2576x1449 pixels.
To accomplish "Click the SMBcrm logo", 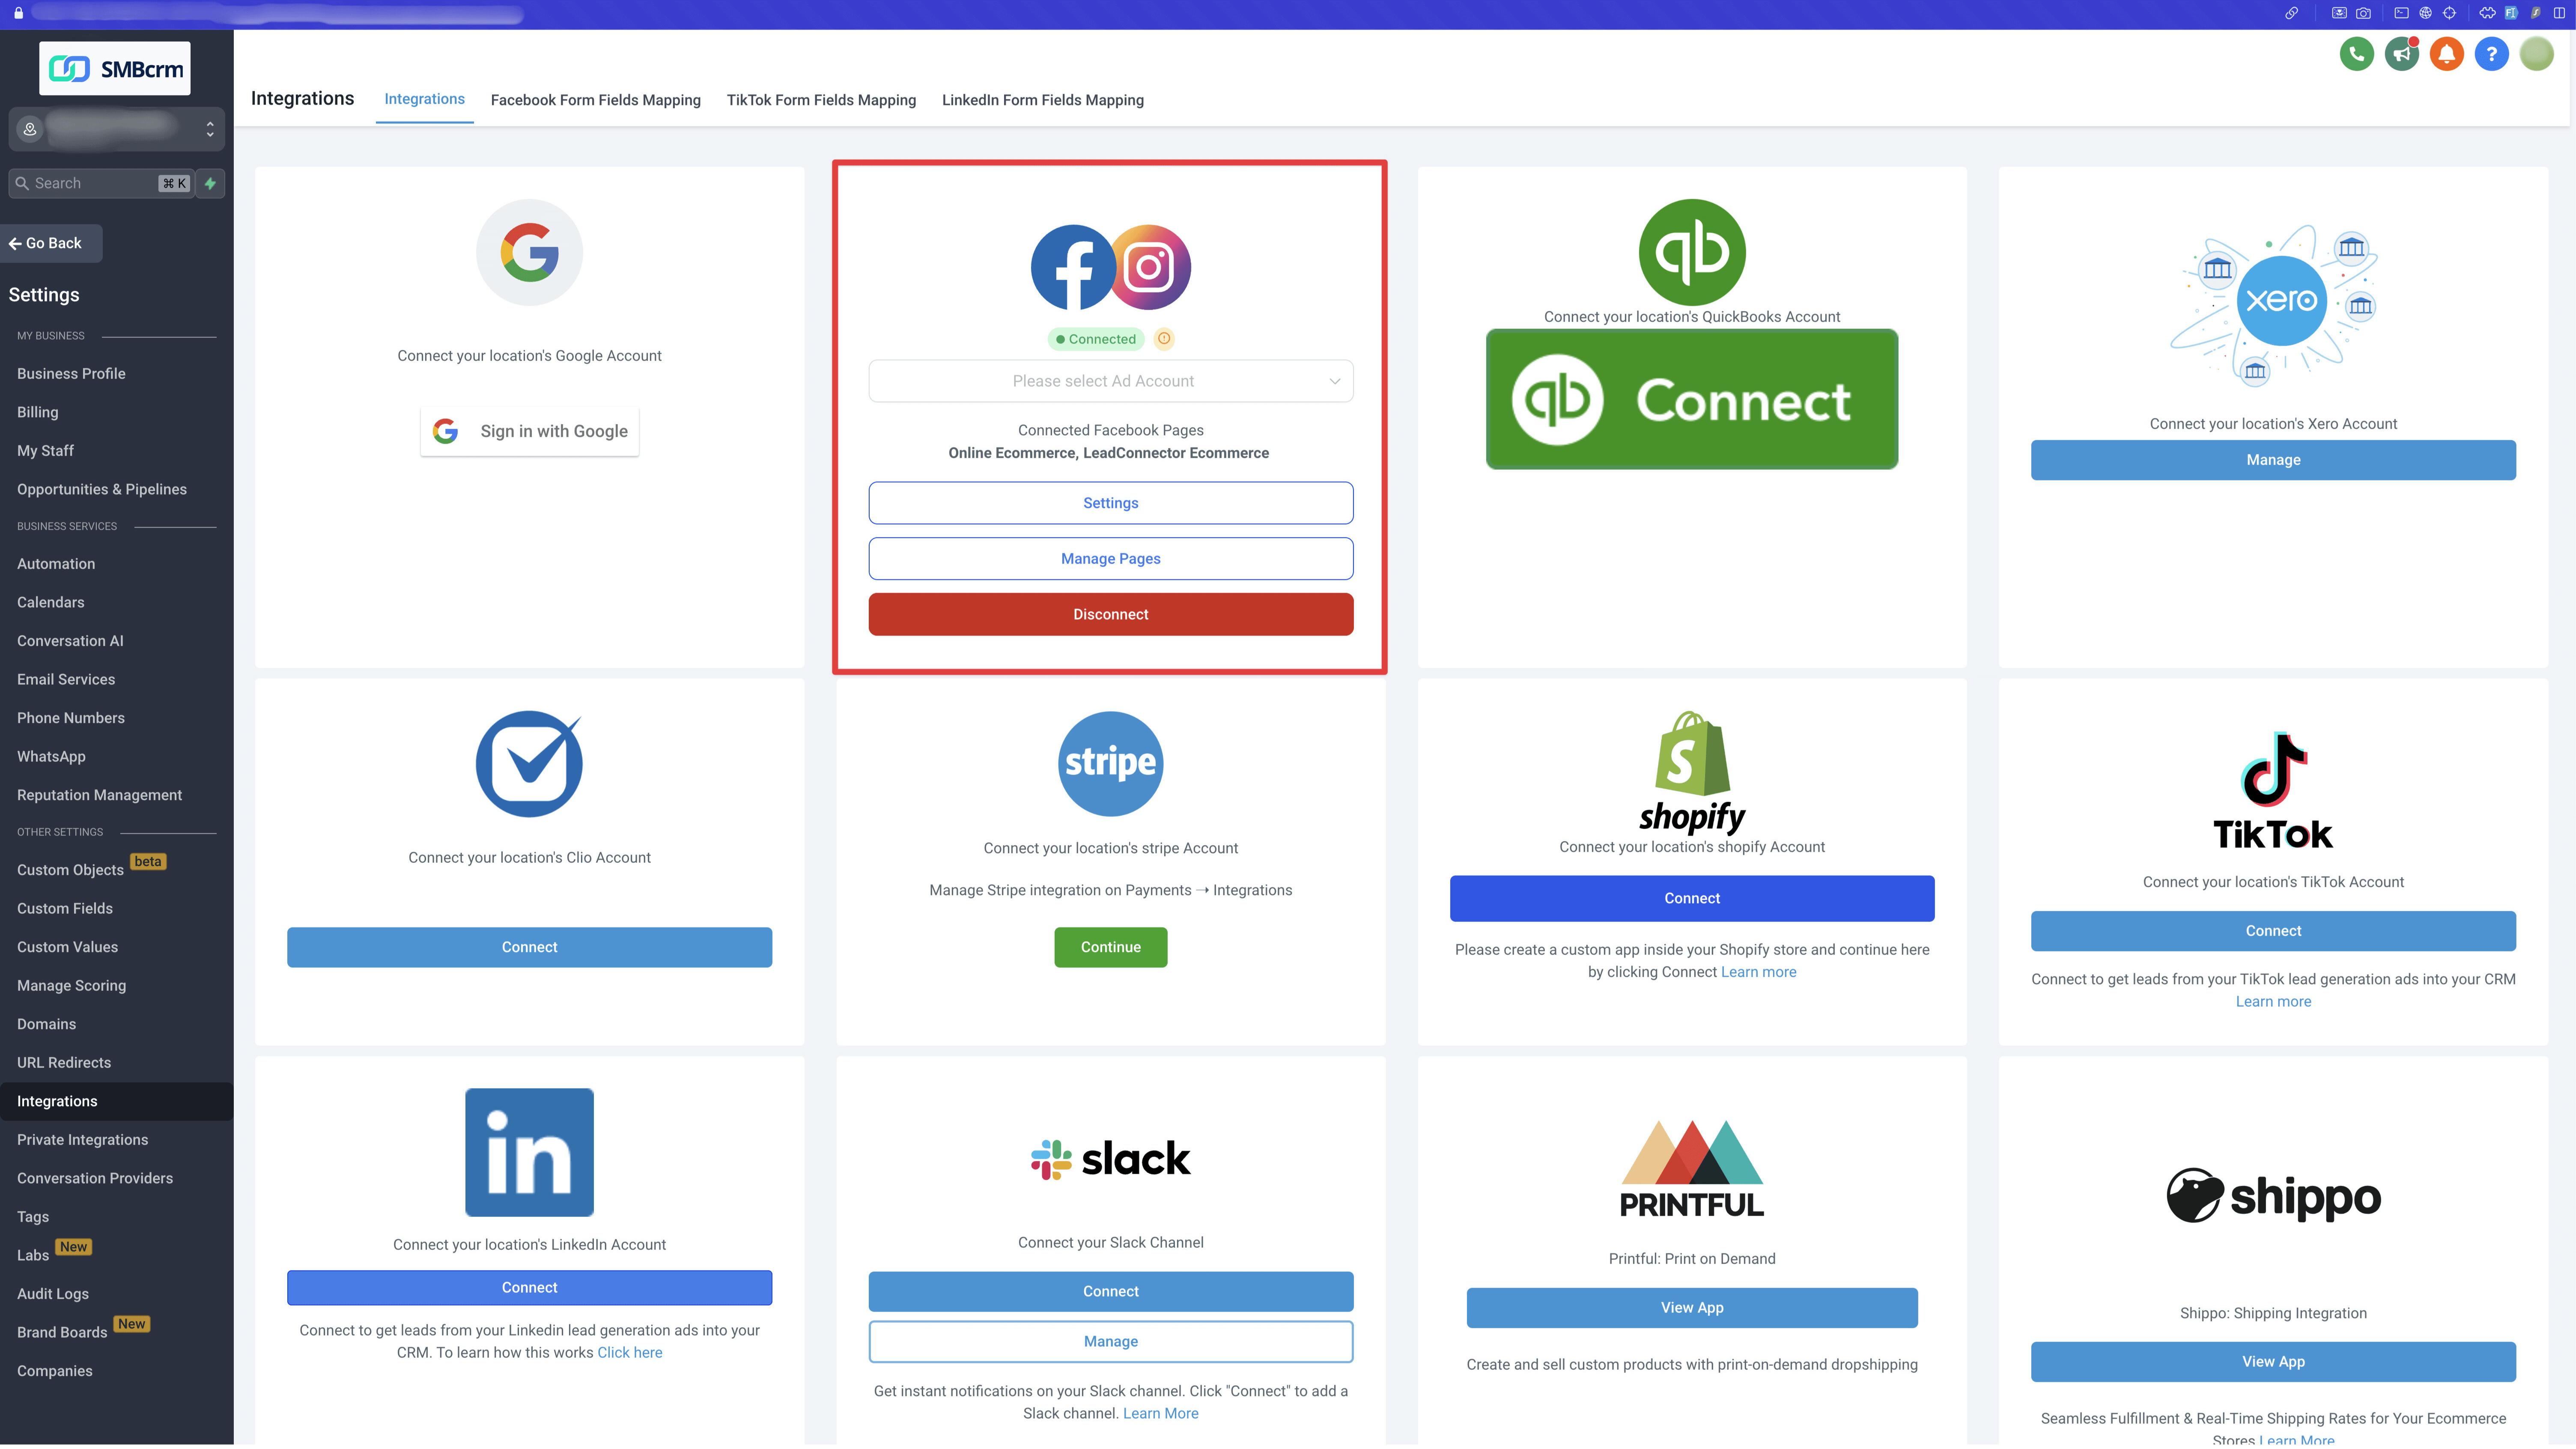I will (x=115, y=68).
